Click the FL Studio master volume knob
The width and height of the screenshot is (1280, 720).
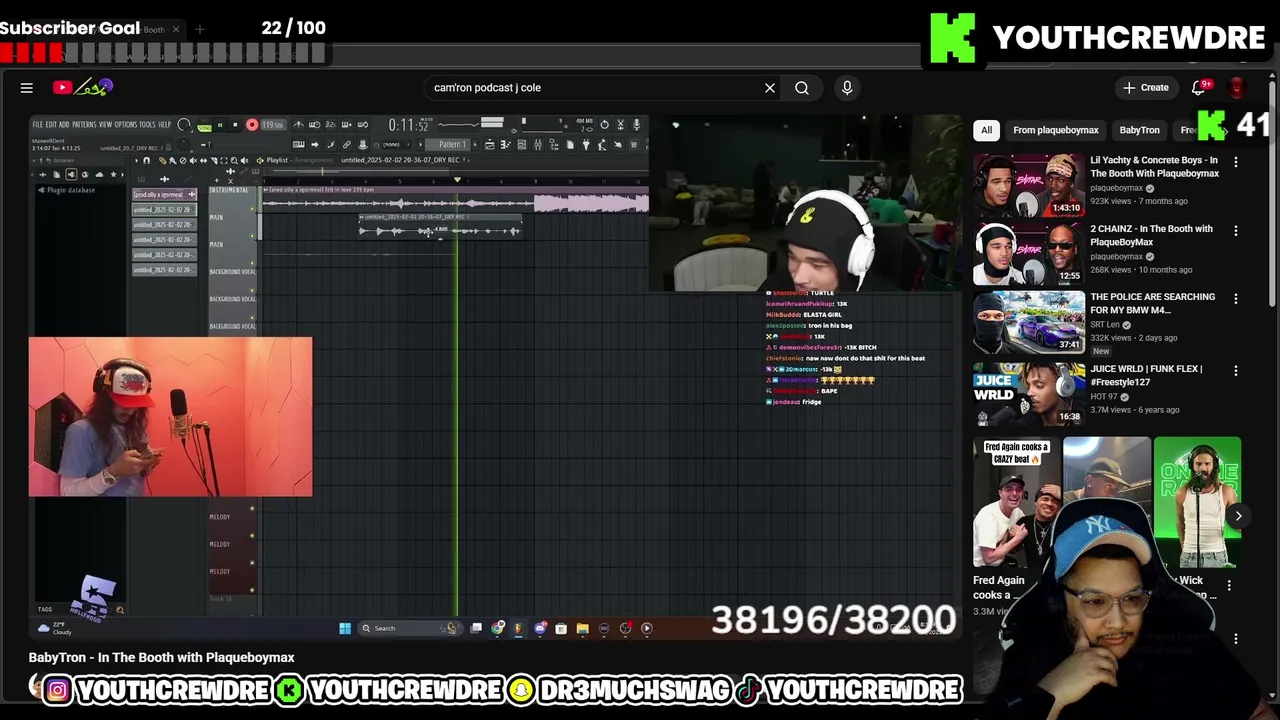[x=183, y=126]
